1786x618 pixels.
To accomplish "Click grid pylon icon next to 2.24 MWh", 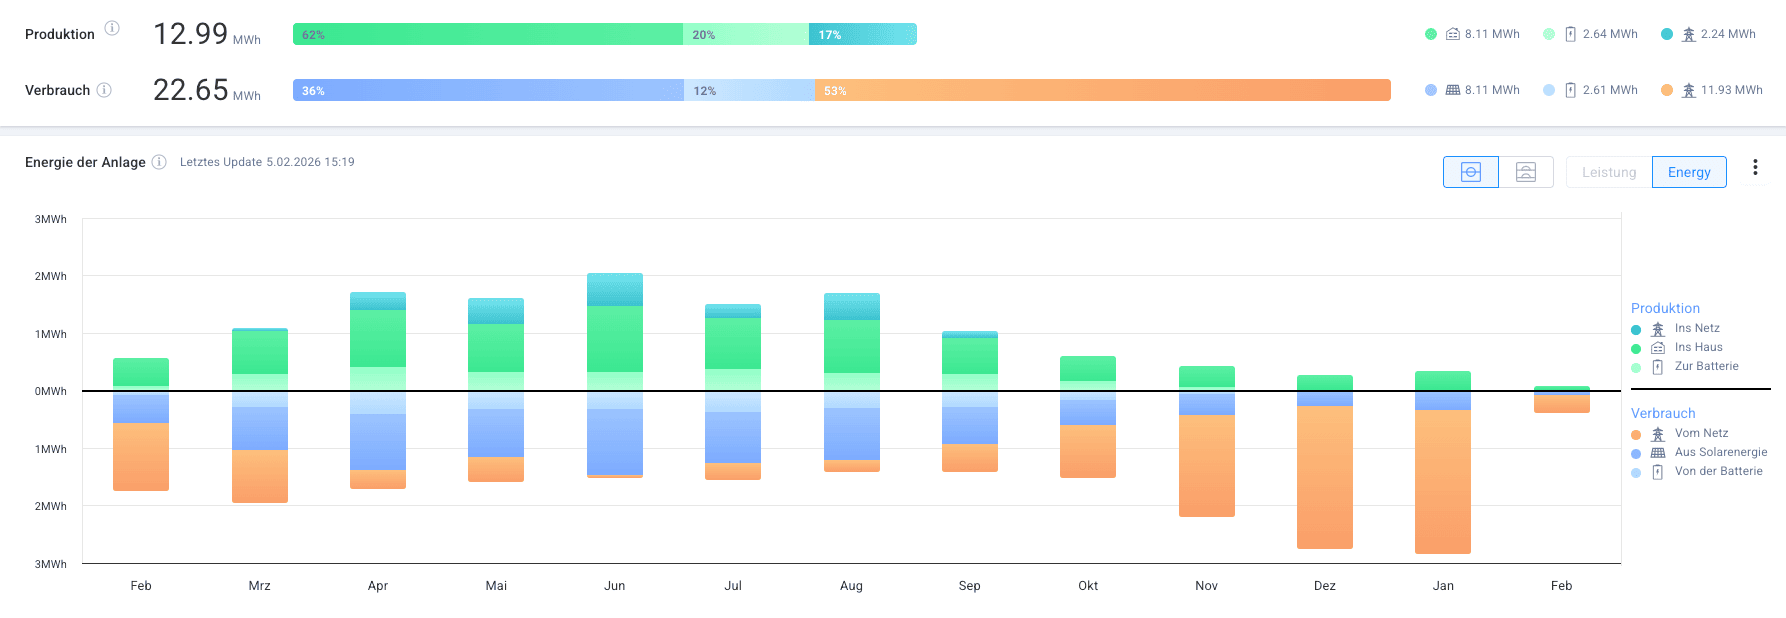I will tap(1688, 34).
